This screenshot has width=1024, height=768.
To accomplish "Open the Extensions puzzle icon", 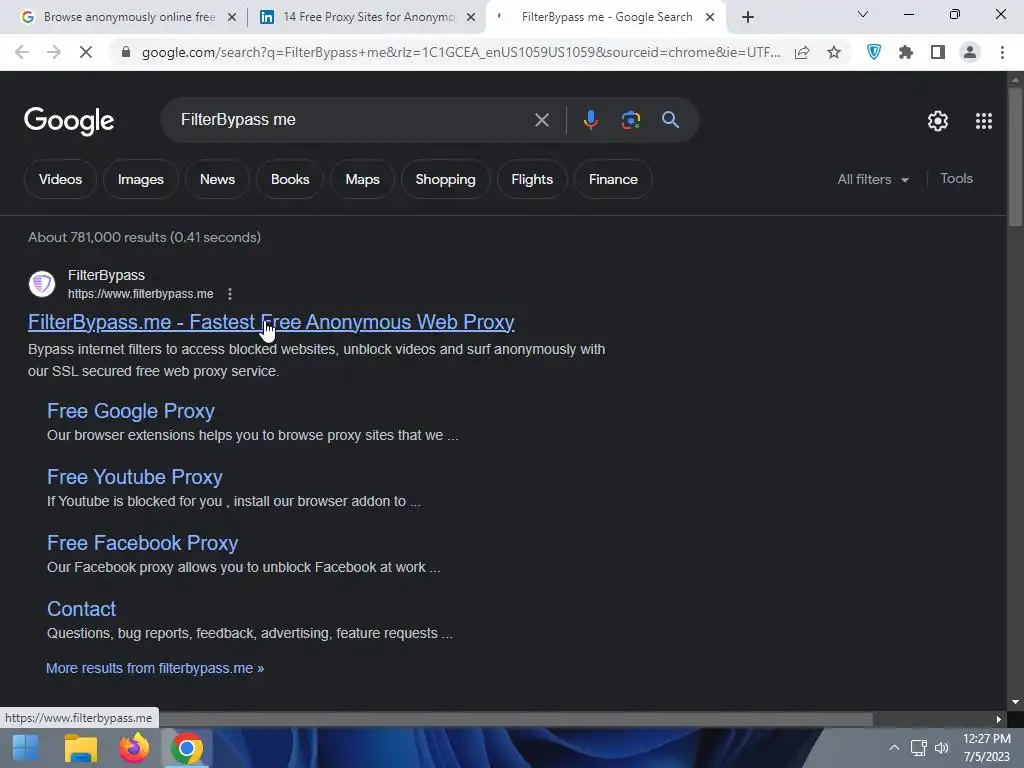I will pyautogui.click(x=906, y=52).
